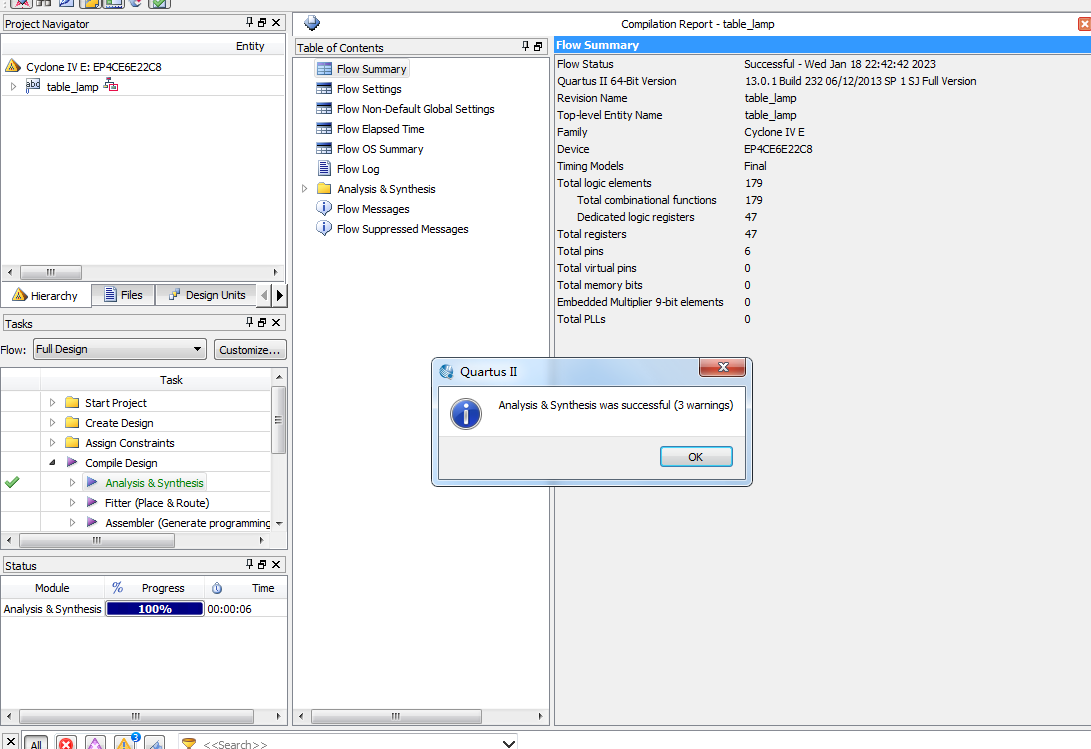Toggle the All messages filter
Image resolution: width=1091 pixels, height=749 pixels.
tap(35, 743)
